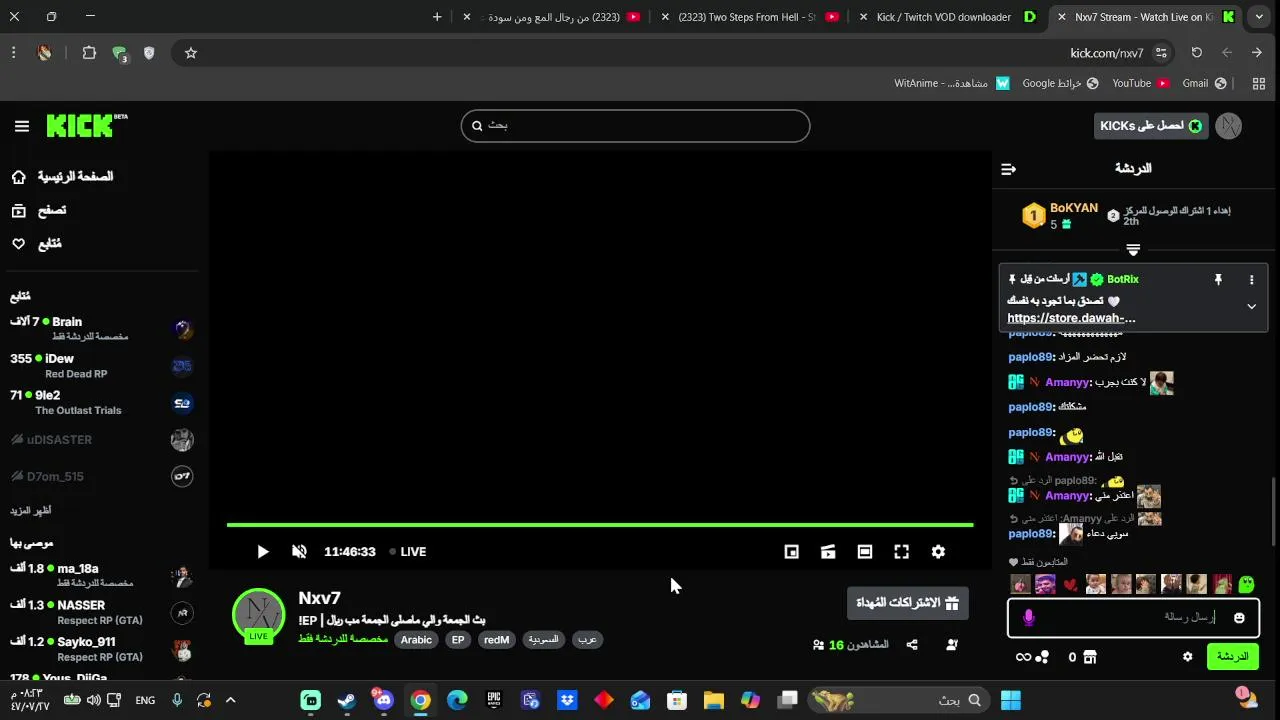Open Discord from the taskbar
This screenshot has width=1280, height=720.
click(383, 700)
